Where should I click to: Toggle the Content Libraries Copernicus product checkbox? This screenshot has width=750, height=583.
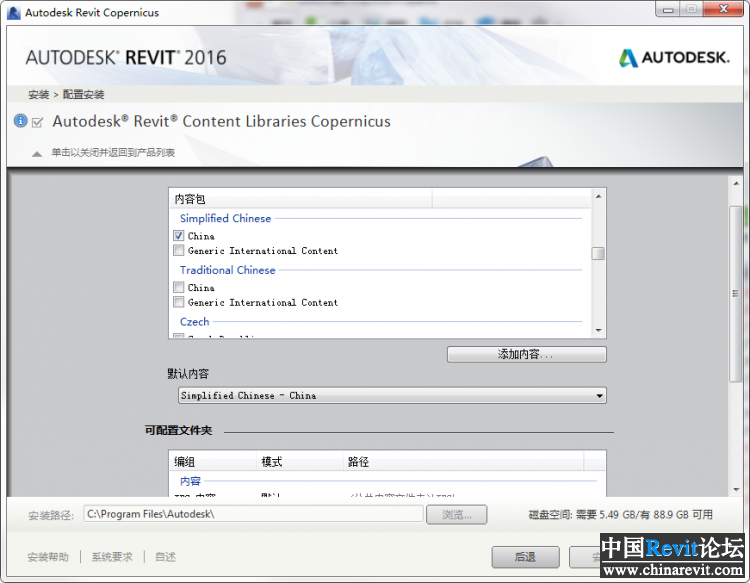(37, 122)
